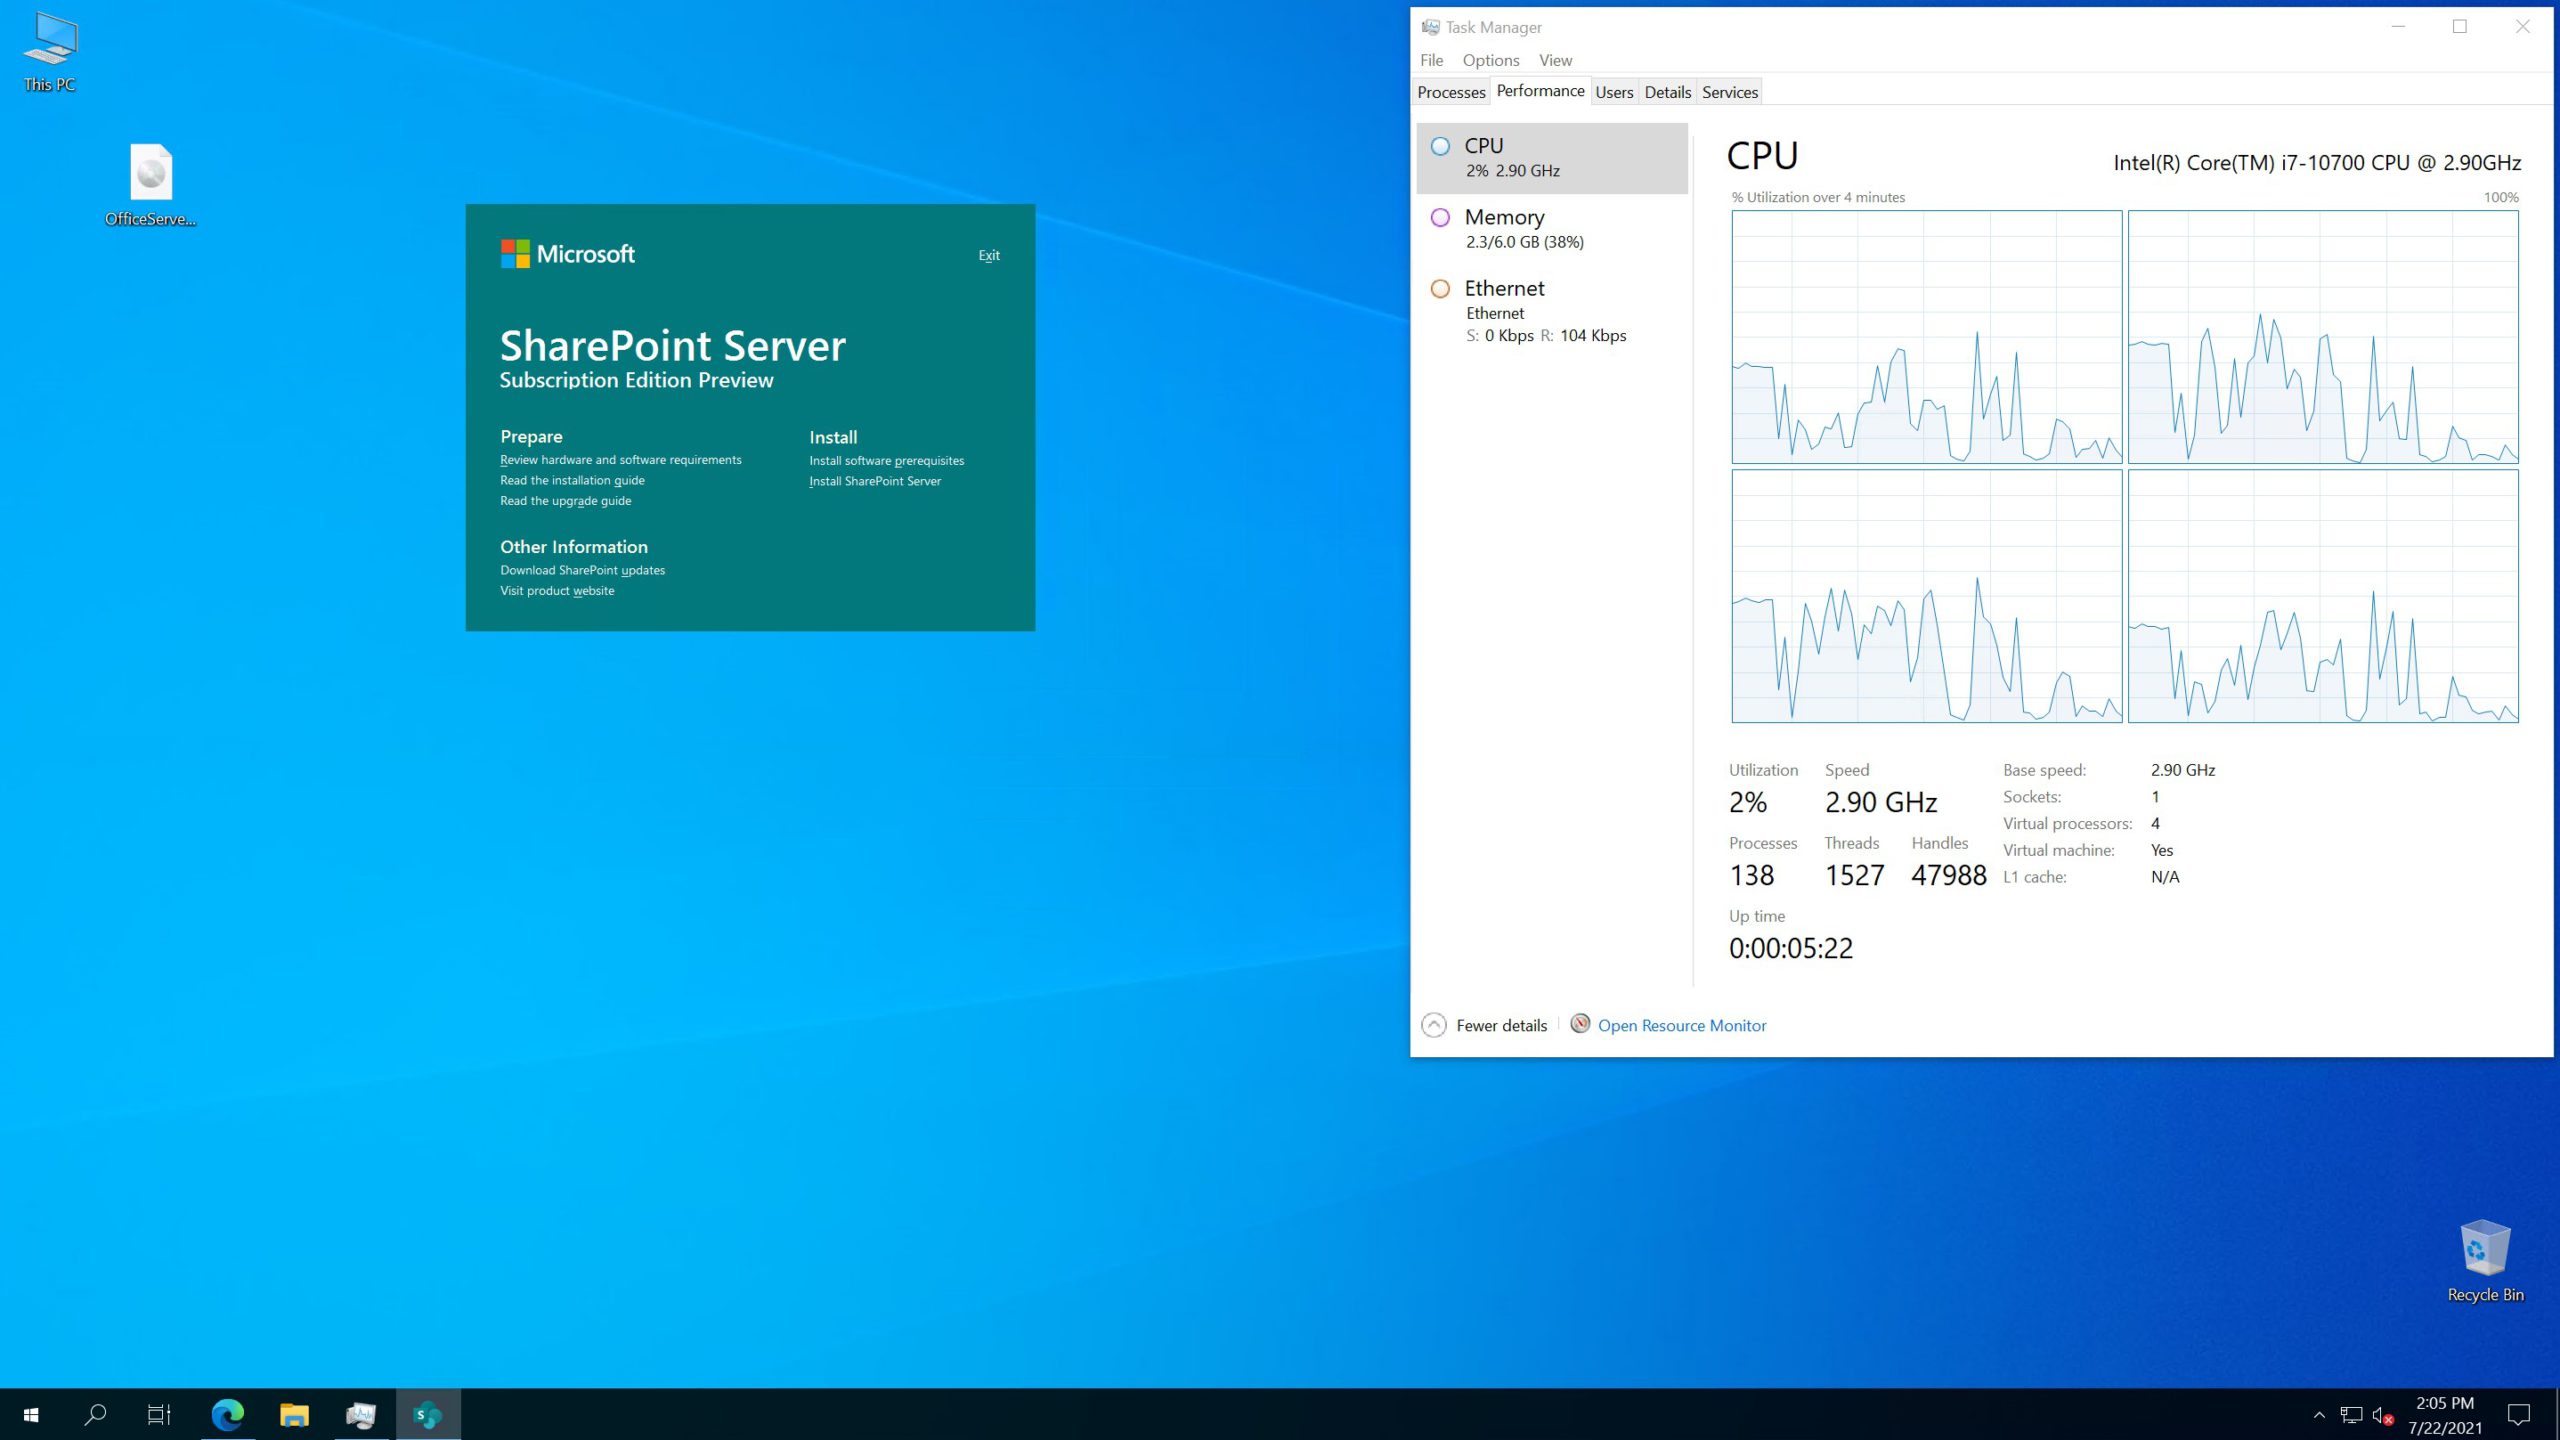The width and height of the screenshot is (2560, 1440).
Task: Switch to Processes tab
Action: click(x=1451, y=92)
